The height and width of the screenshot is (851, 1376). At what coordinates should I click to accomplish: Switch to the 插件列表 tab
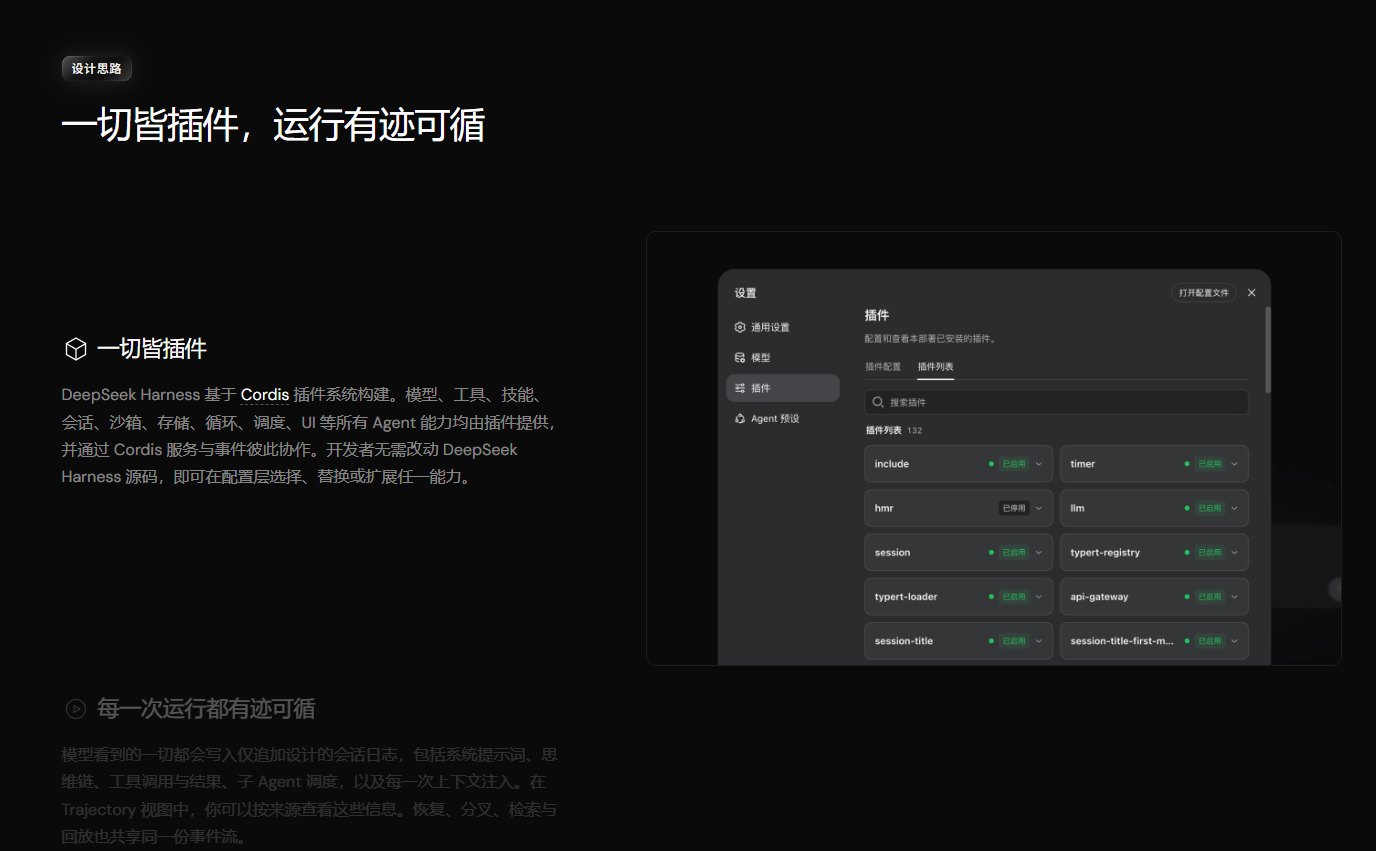[936, 367]
